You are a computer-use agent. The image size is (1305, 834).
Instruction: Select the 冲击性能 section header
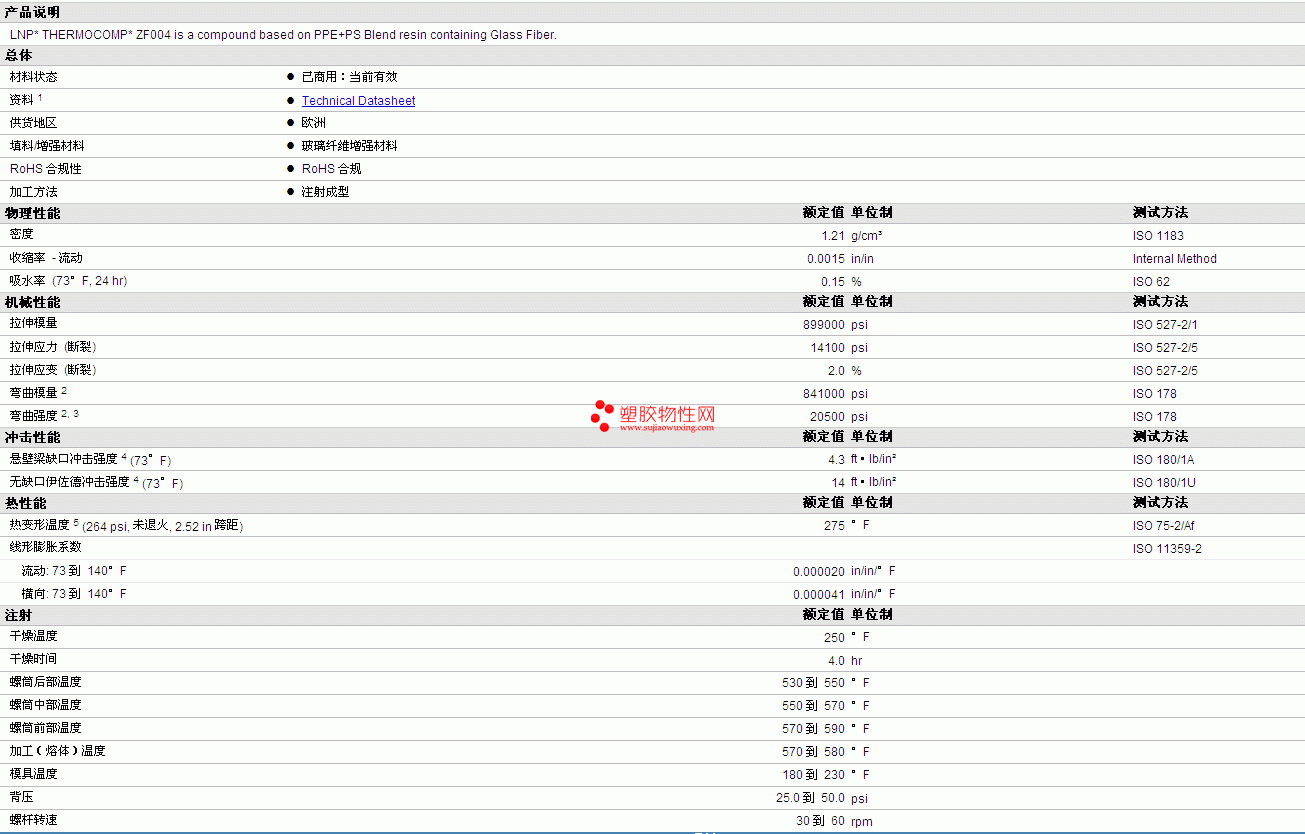(x=32, y=437)
